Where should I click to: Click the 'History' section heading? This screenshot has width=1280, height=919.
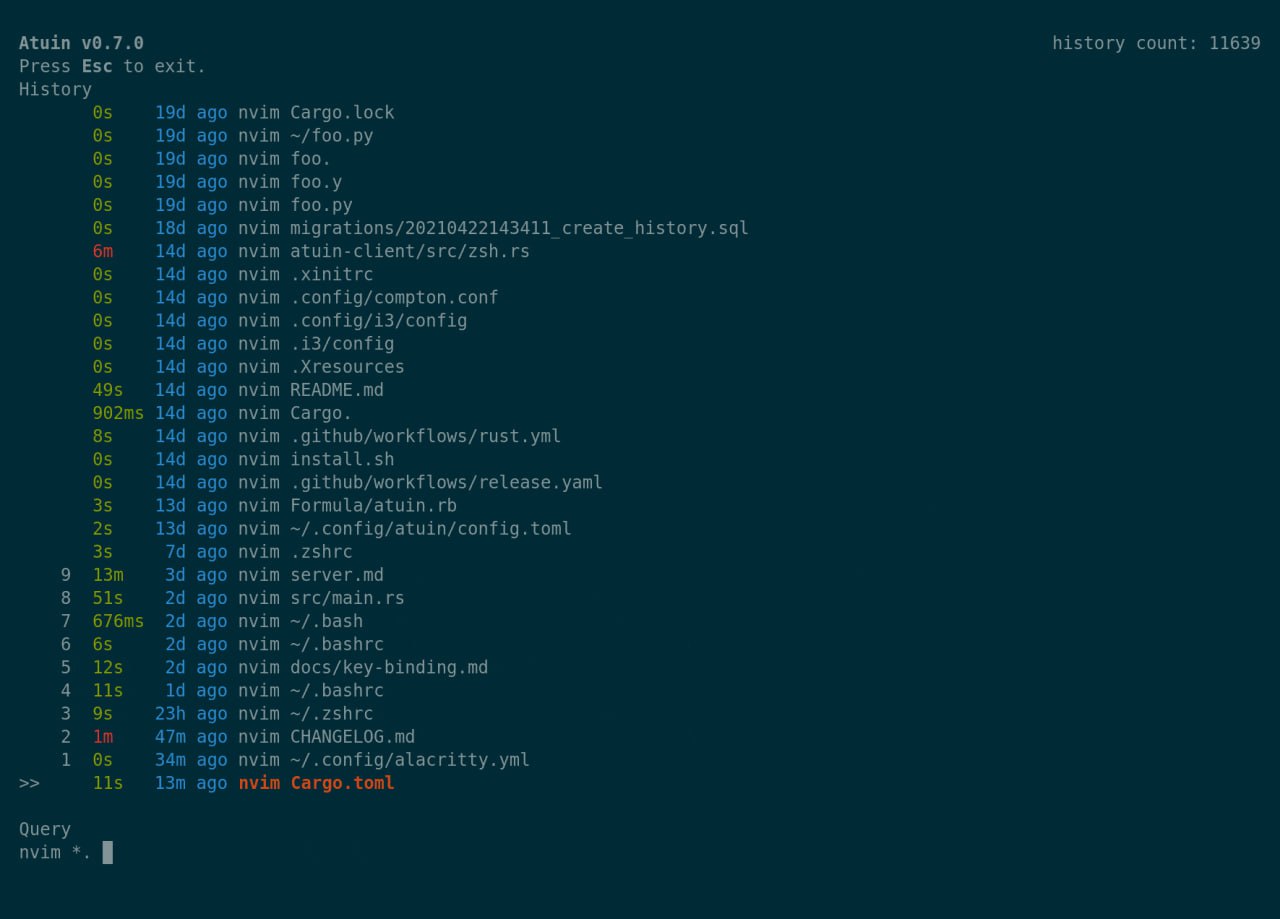click(x=55, y=89)
